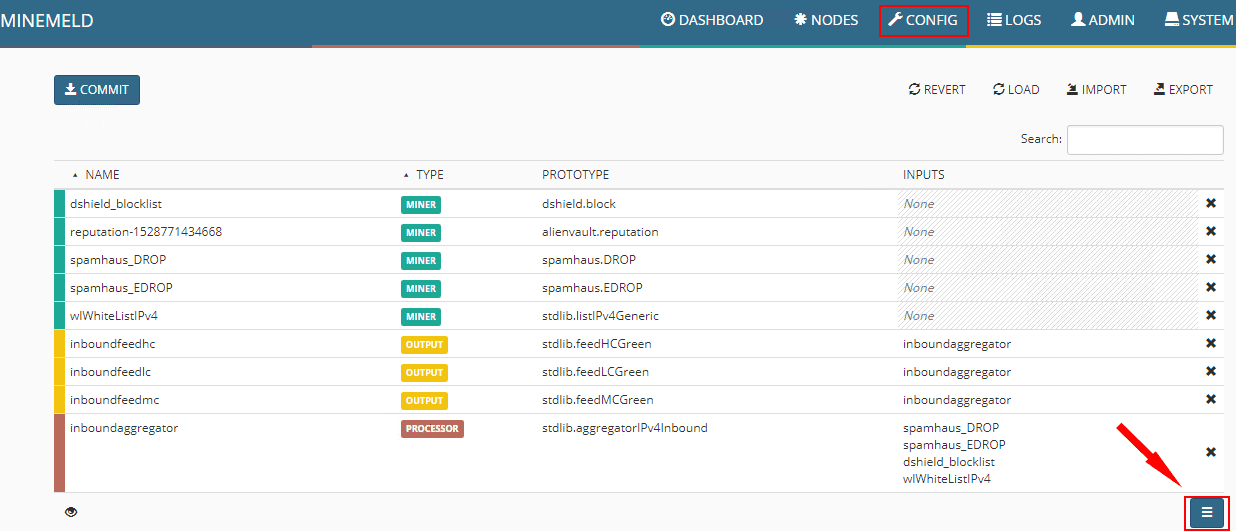Delete the inboundfeedmc node
Viewport: 1236px width, 531px height.
pos(1211,400)
